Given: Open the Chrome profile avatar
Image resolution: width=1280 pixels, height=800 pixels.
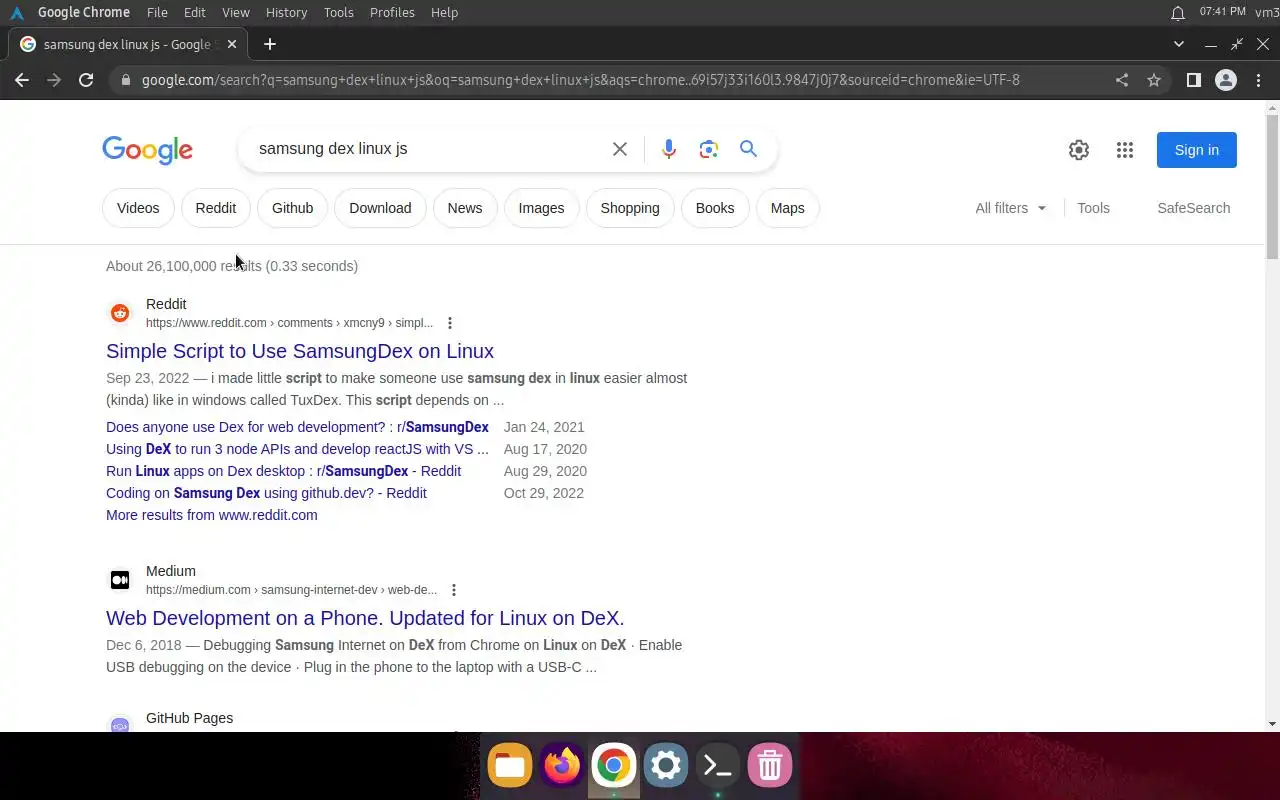Looking at the screenshot, I should 1226,80.
